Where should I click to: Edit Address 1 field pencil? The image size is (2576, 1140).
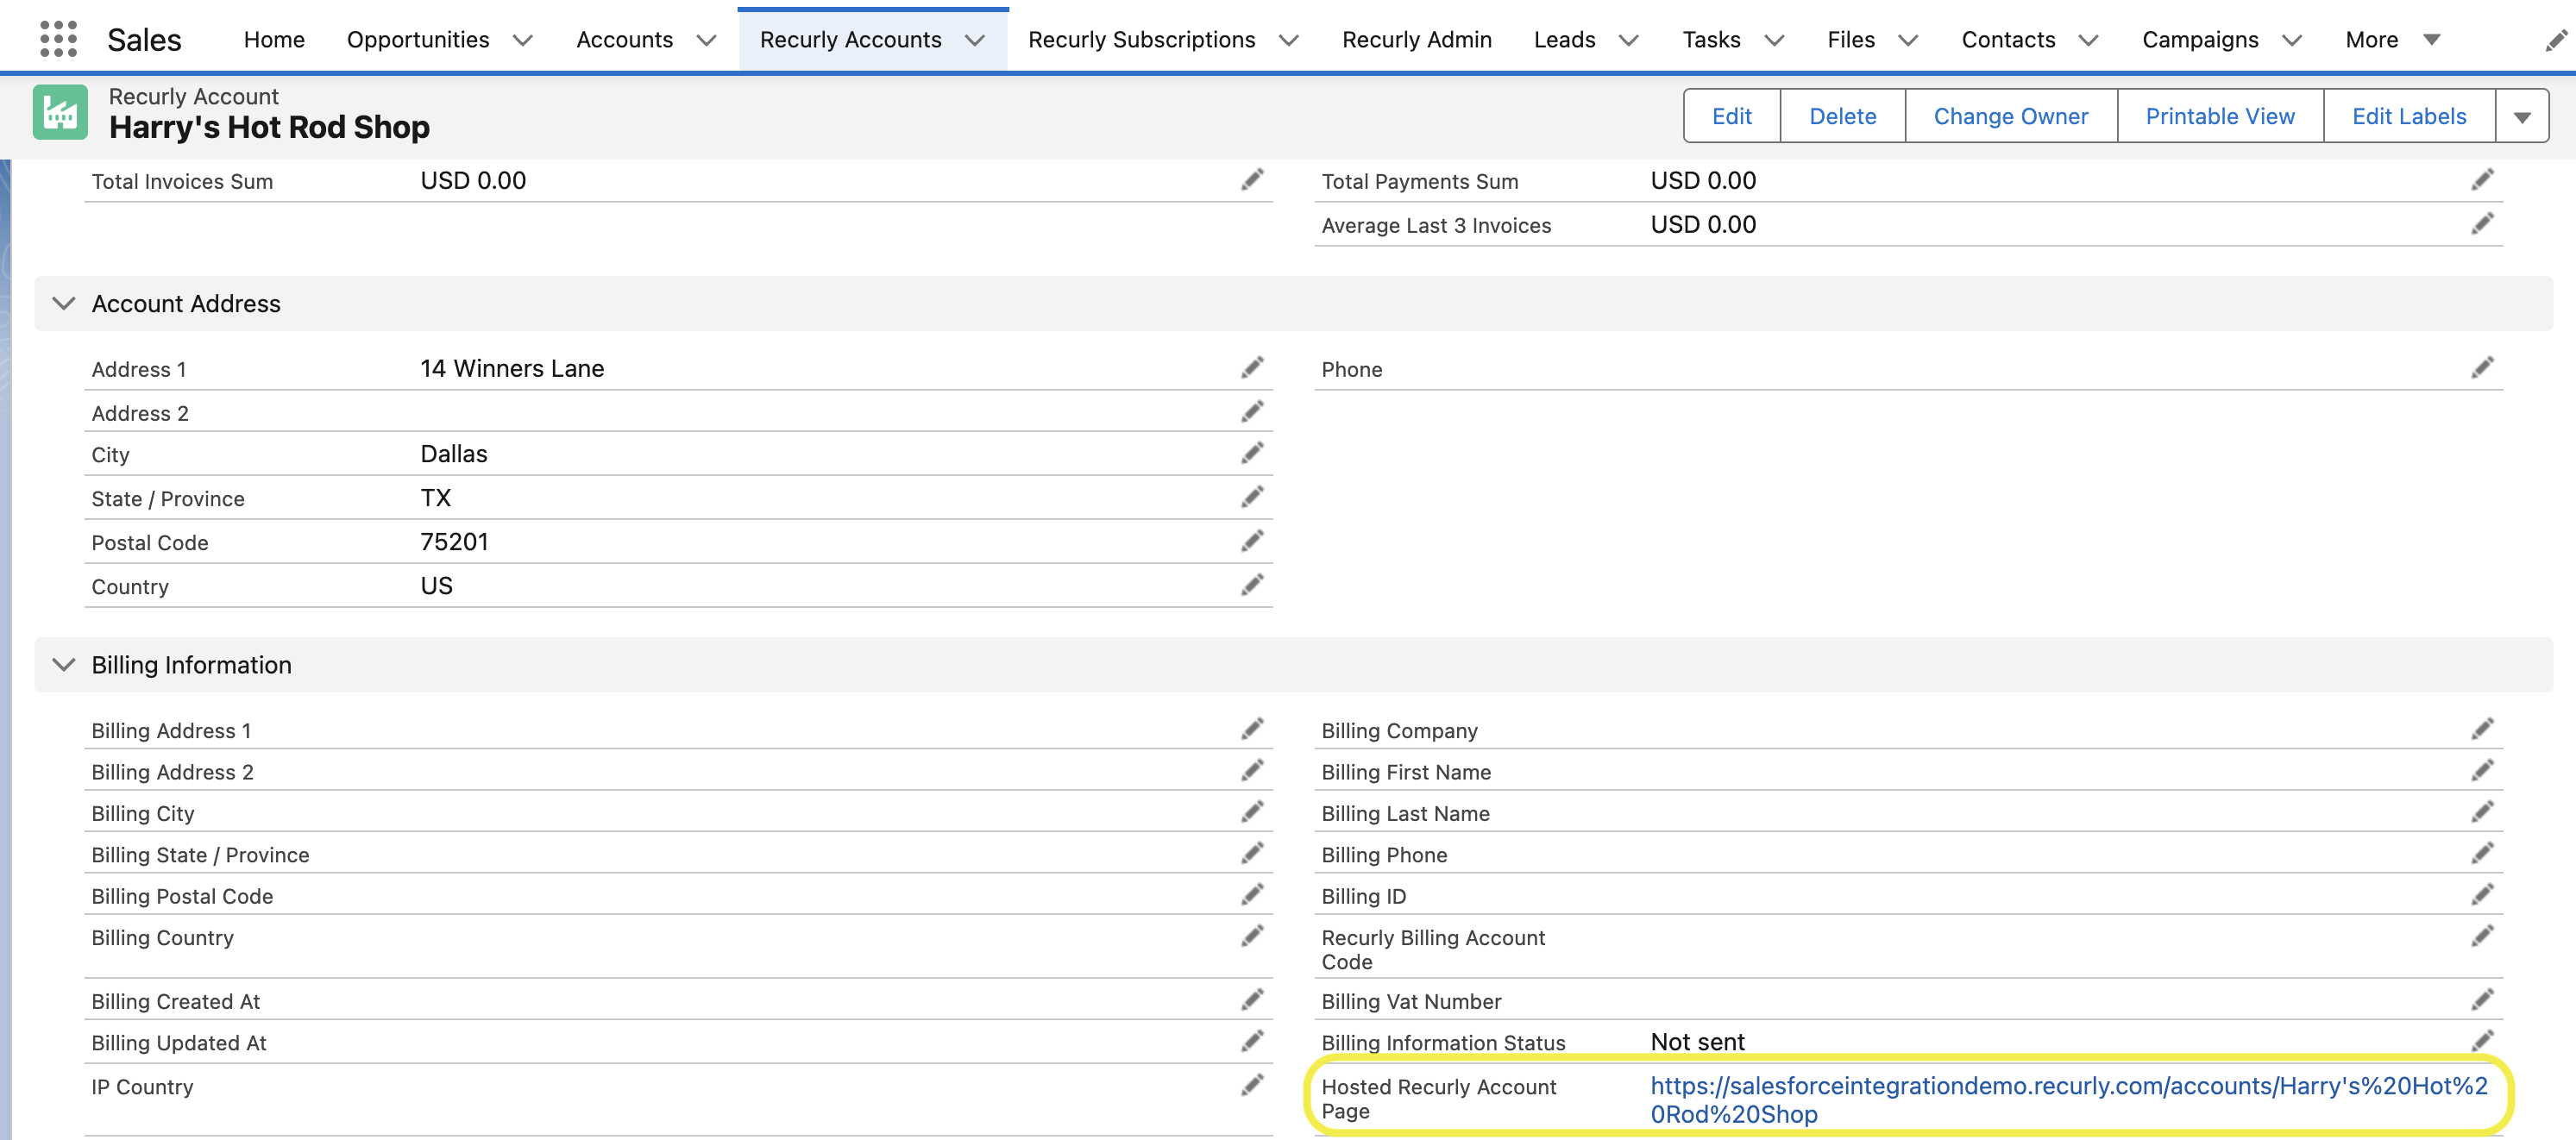pyautogui.click(x=1252, y=368)
